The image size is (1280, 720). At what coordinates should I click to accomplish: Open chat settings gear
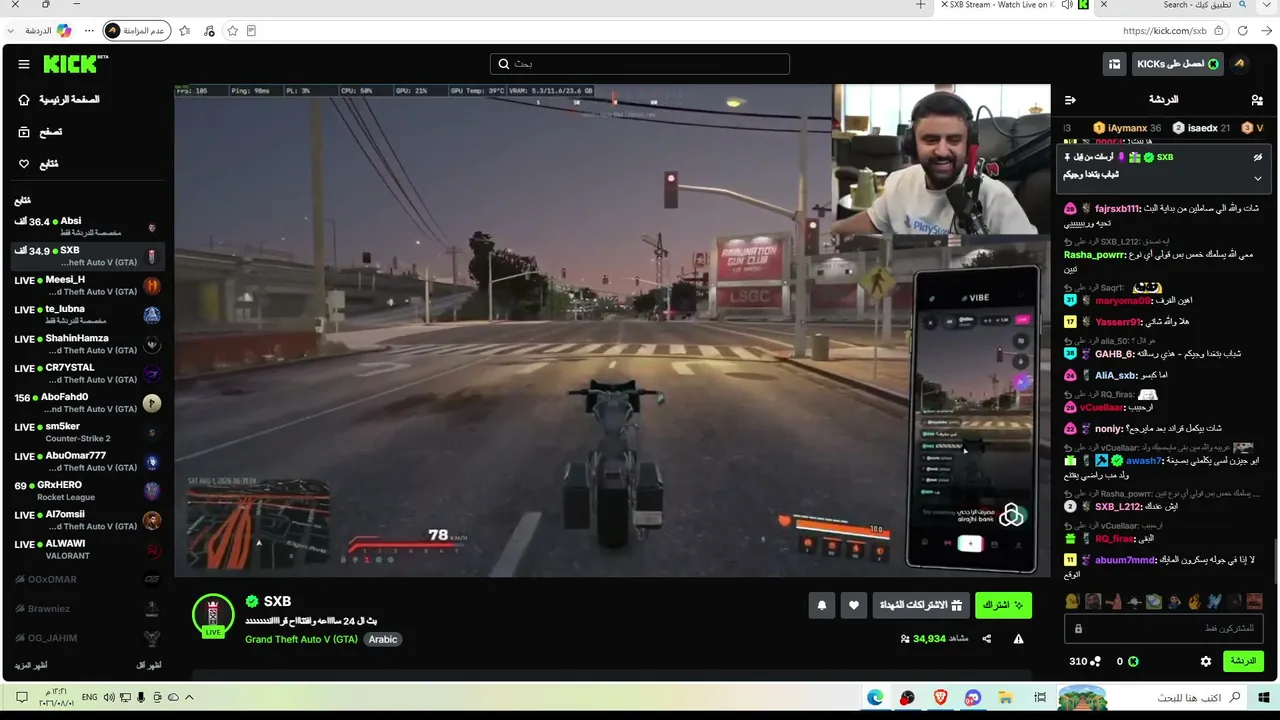(1206, 661)
